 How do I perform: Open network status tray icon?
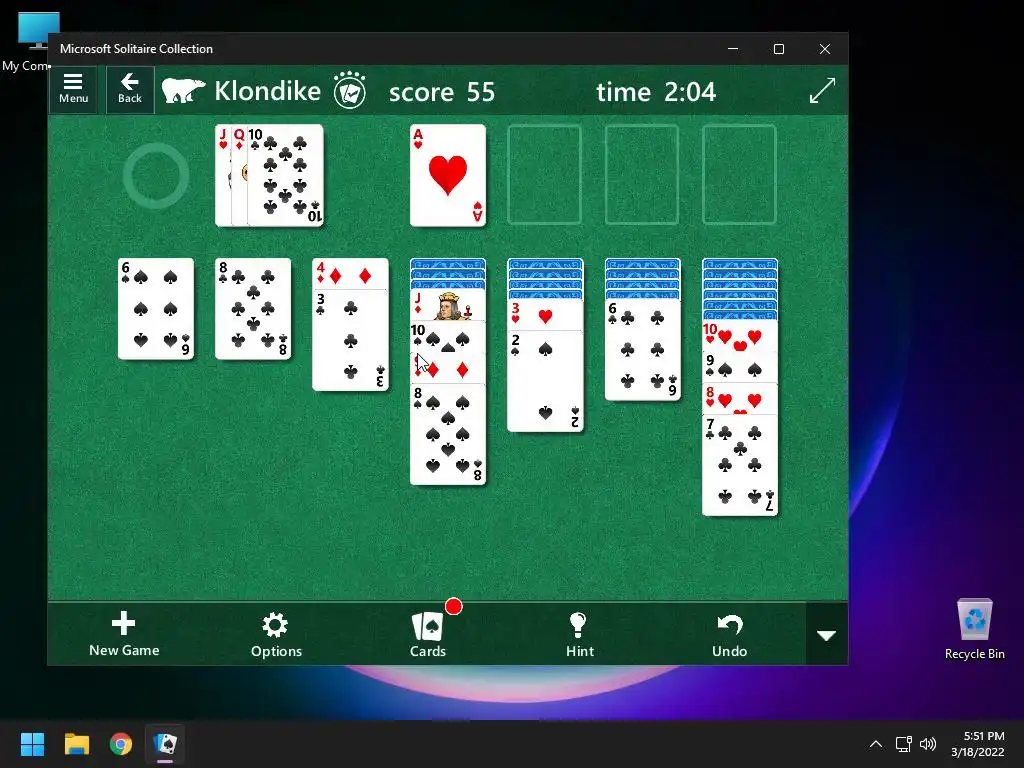point(903,744)
